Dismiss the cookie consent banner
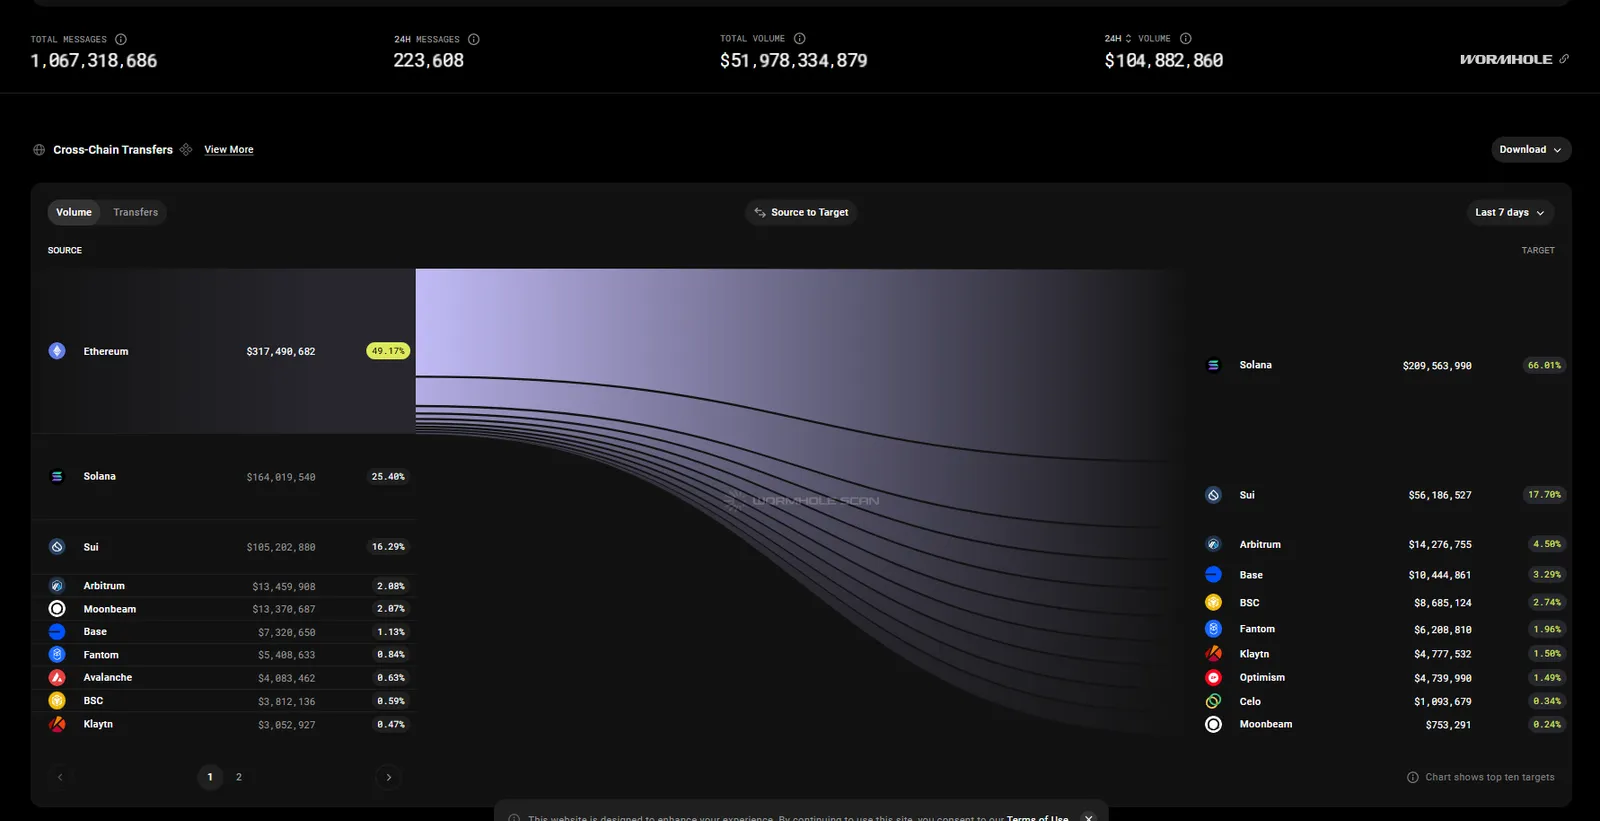This screenshot has height=821, width=1600. [1089, 817]
